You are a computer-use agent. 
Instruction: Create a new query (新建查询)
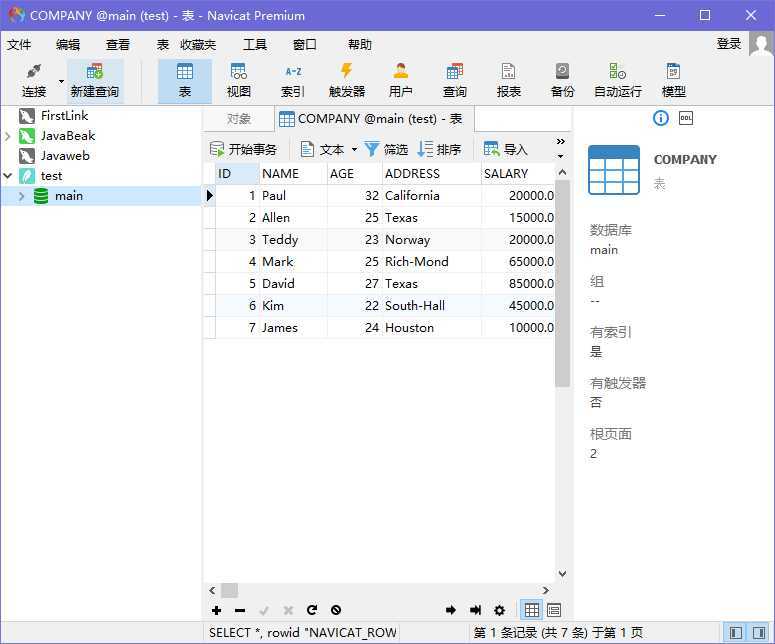pos(94,81)
